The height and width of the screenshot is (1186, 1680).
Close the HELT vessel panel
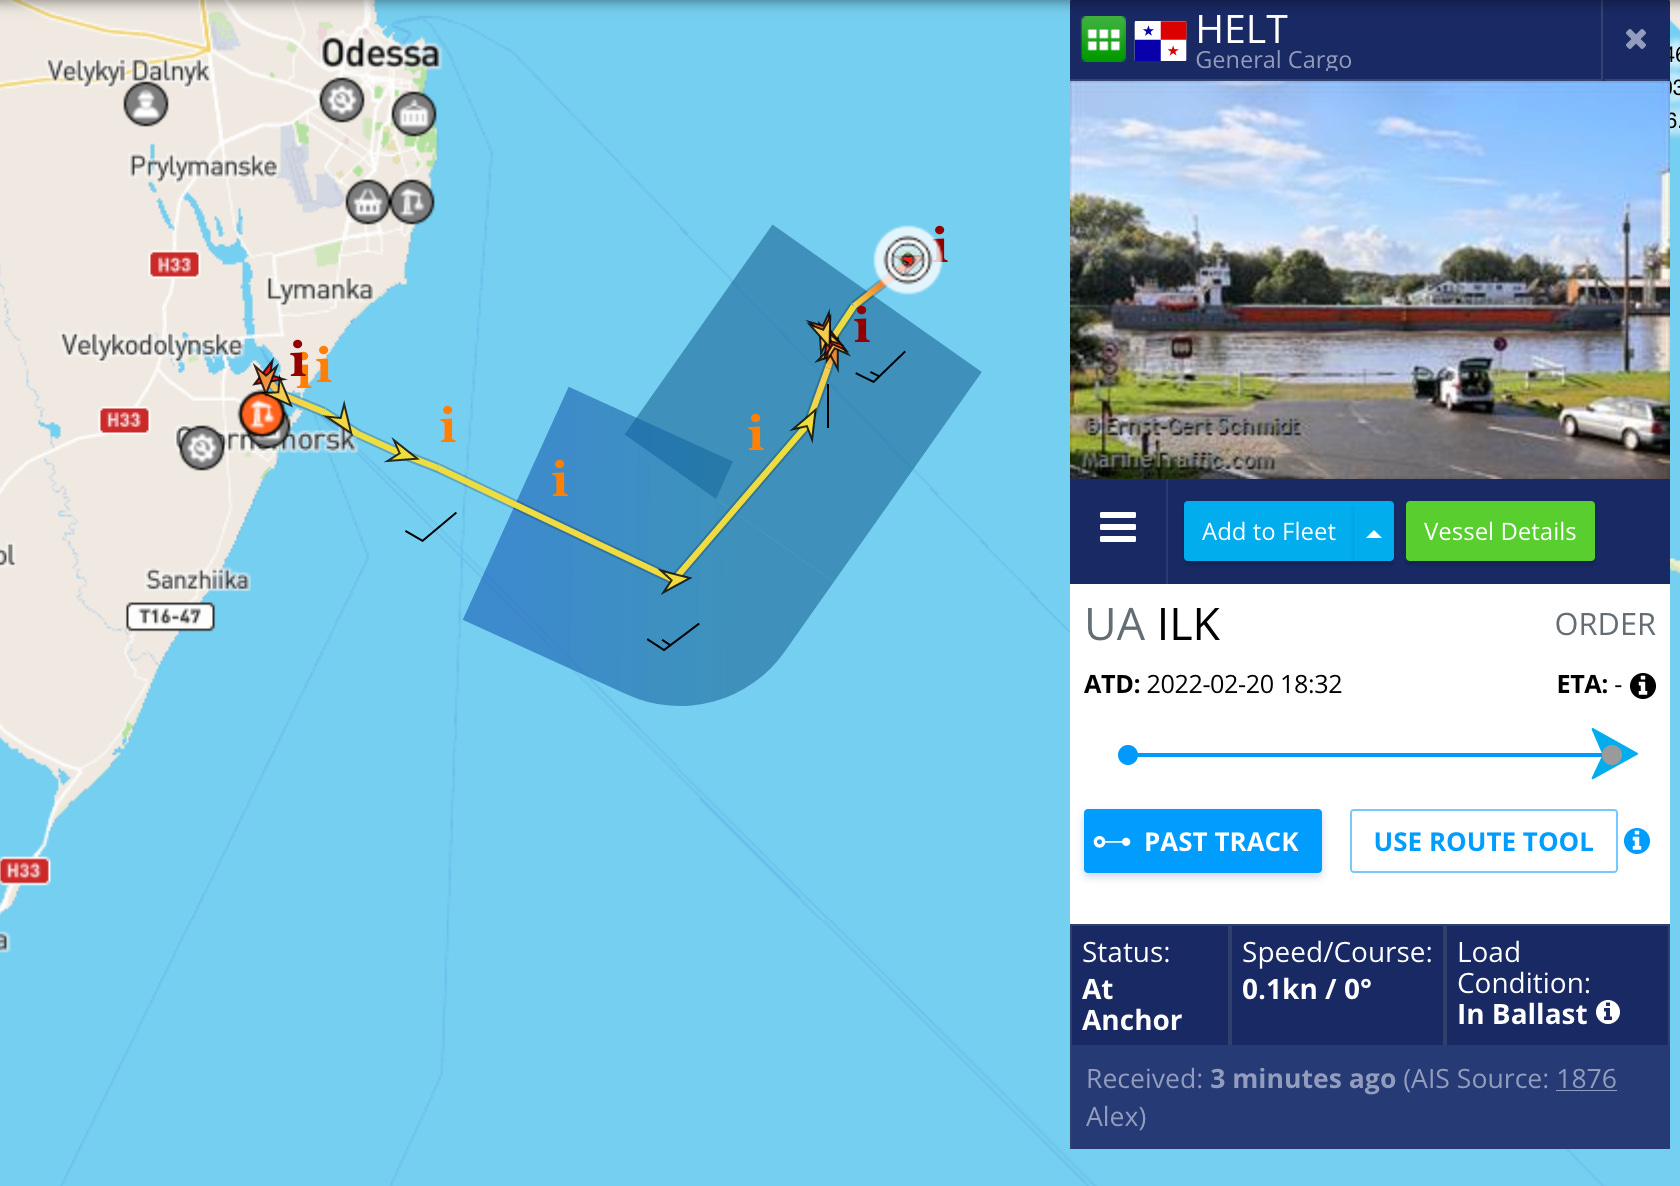(x=1636, y=39)
